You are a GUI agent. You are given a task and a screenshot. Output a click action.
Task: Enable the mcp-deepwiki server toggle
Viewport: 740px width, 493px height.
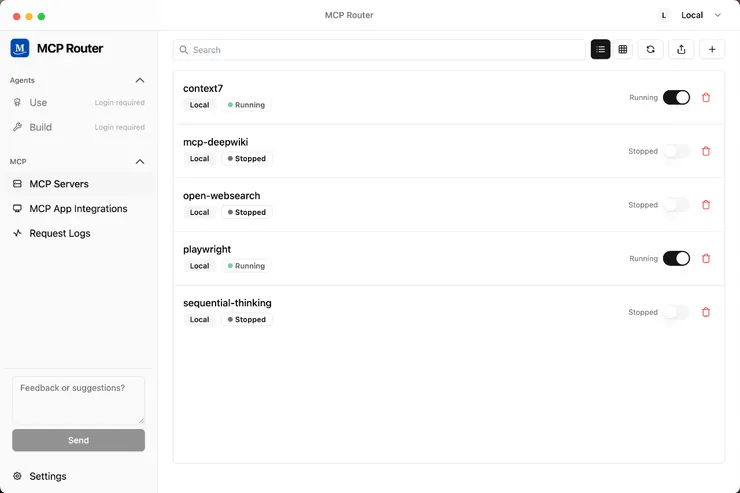(x=676, y=152)
